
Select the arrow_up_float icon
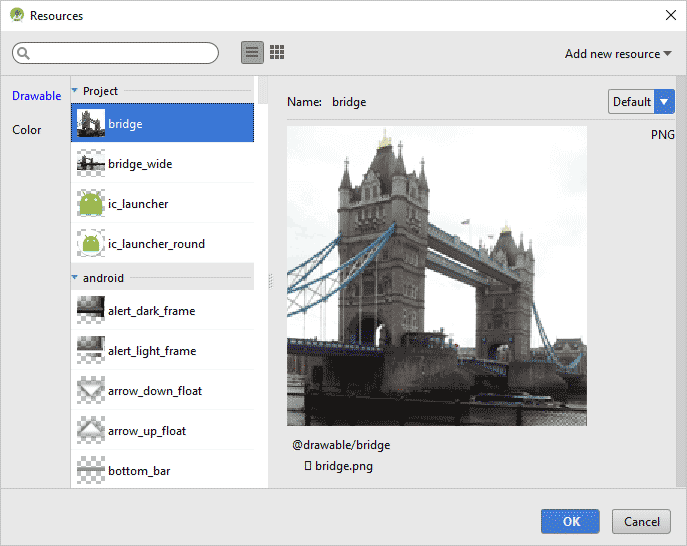(91, 431)
